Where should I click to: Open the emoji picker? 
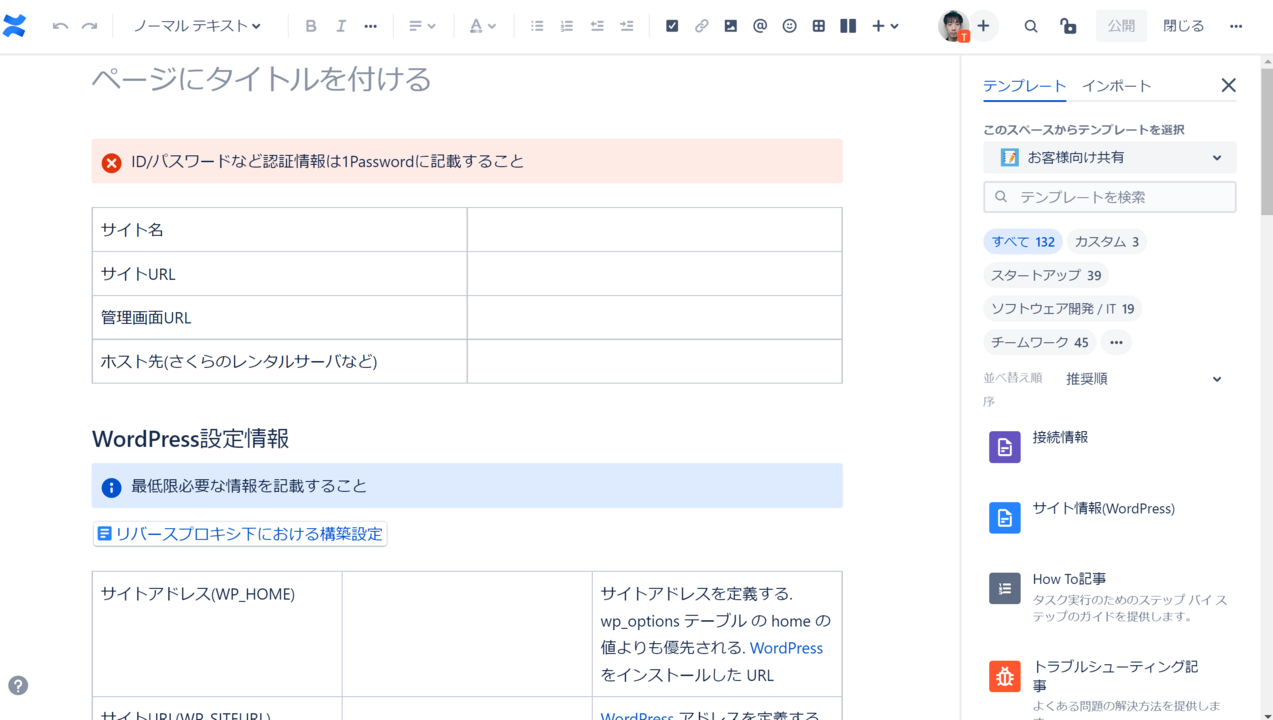coord(790,26)
